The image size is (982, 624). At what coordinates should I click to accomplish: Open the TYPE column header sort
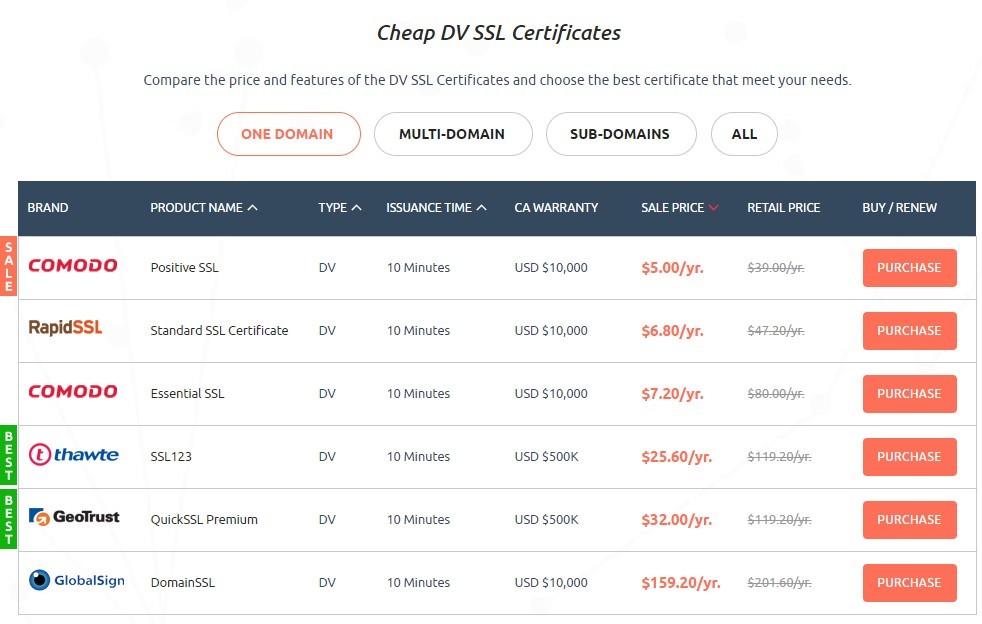click(x=356, y=207)
